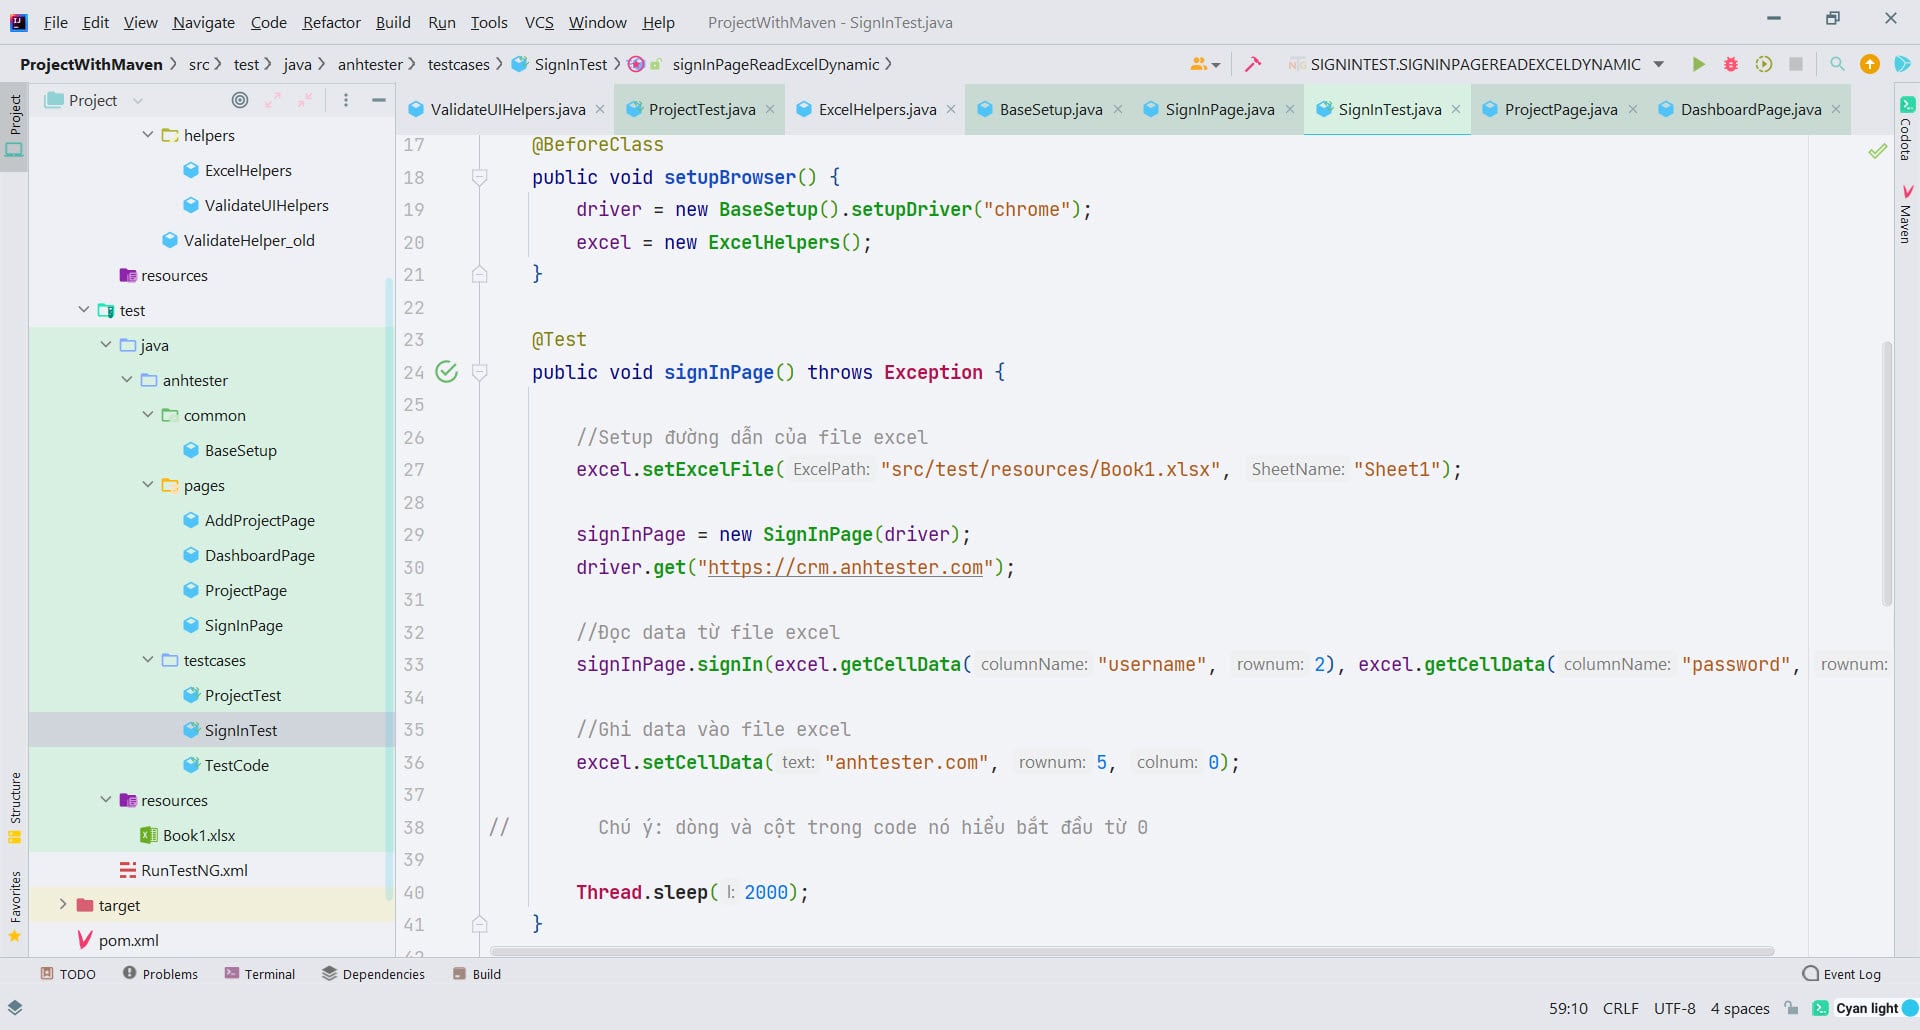Open the TODO tool window
This screenshot has width=1920, height=1030.
point(68,974)
